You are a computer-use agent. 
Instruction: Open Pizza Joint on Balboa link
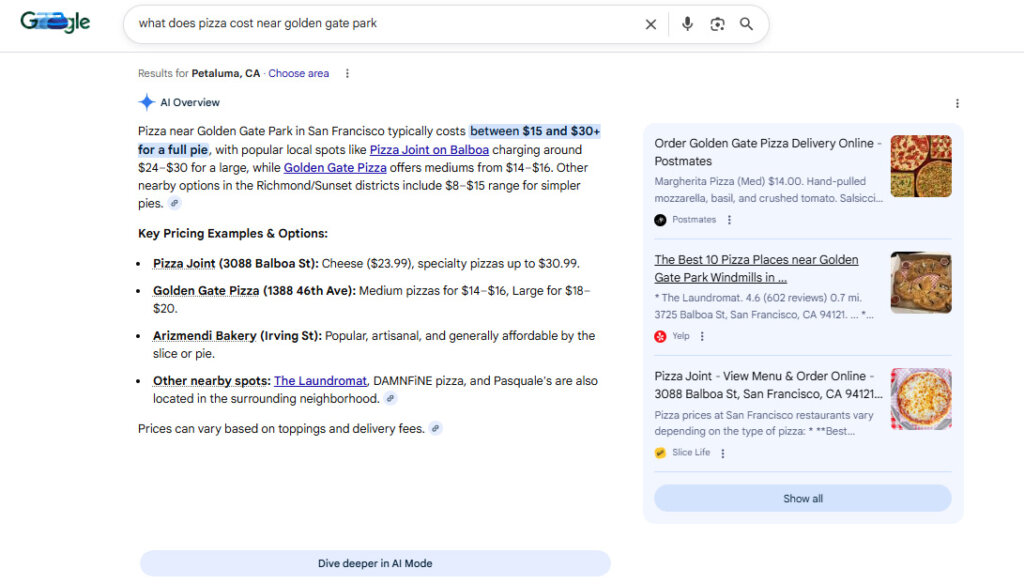pyautogui.click(x=429, y=150)
